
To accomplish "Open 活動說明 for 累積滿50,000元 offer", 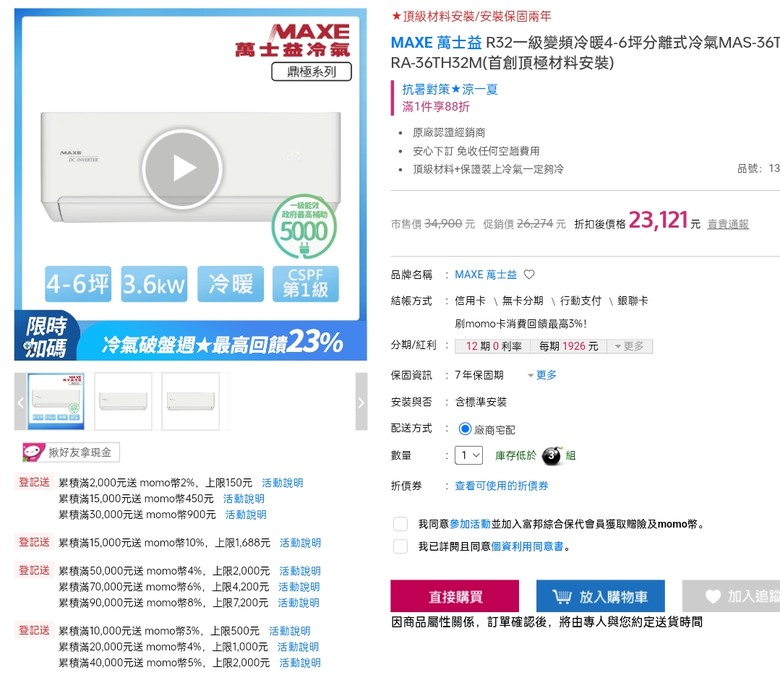I will [x=299, y=571].
